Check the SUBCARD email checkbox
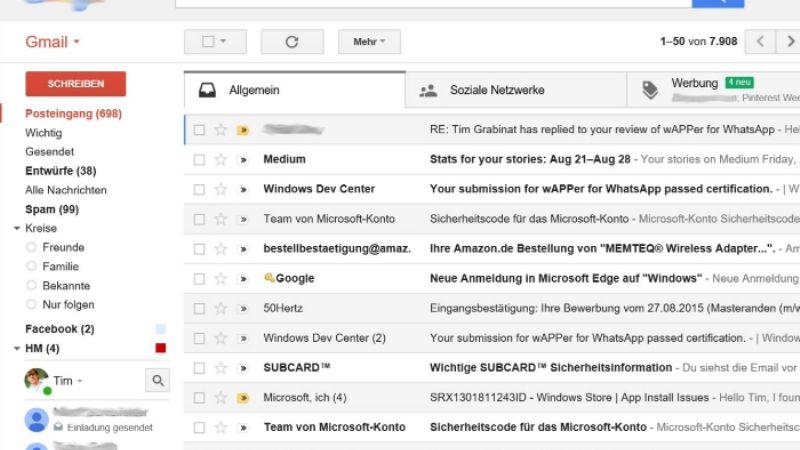The image size is (800, 450). [x=199, y=368]
